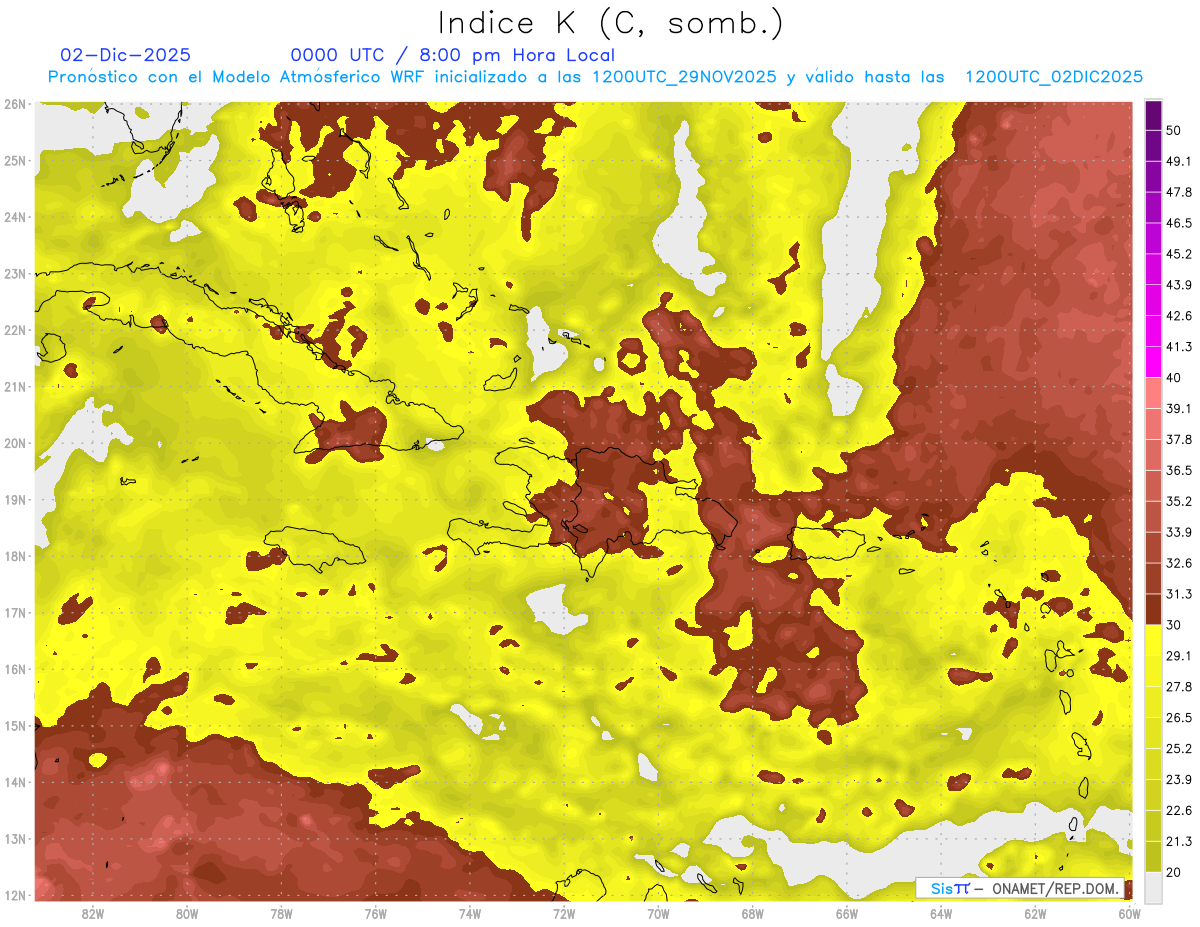The height and width of the screenshot is (927, 1200).
Task: Click the longitude axis label "74W"
Action: pyautogui.click(x=470, y=913)
